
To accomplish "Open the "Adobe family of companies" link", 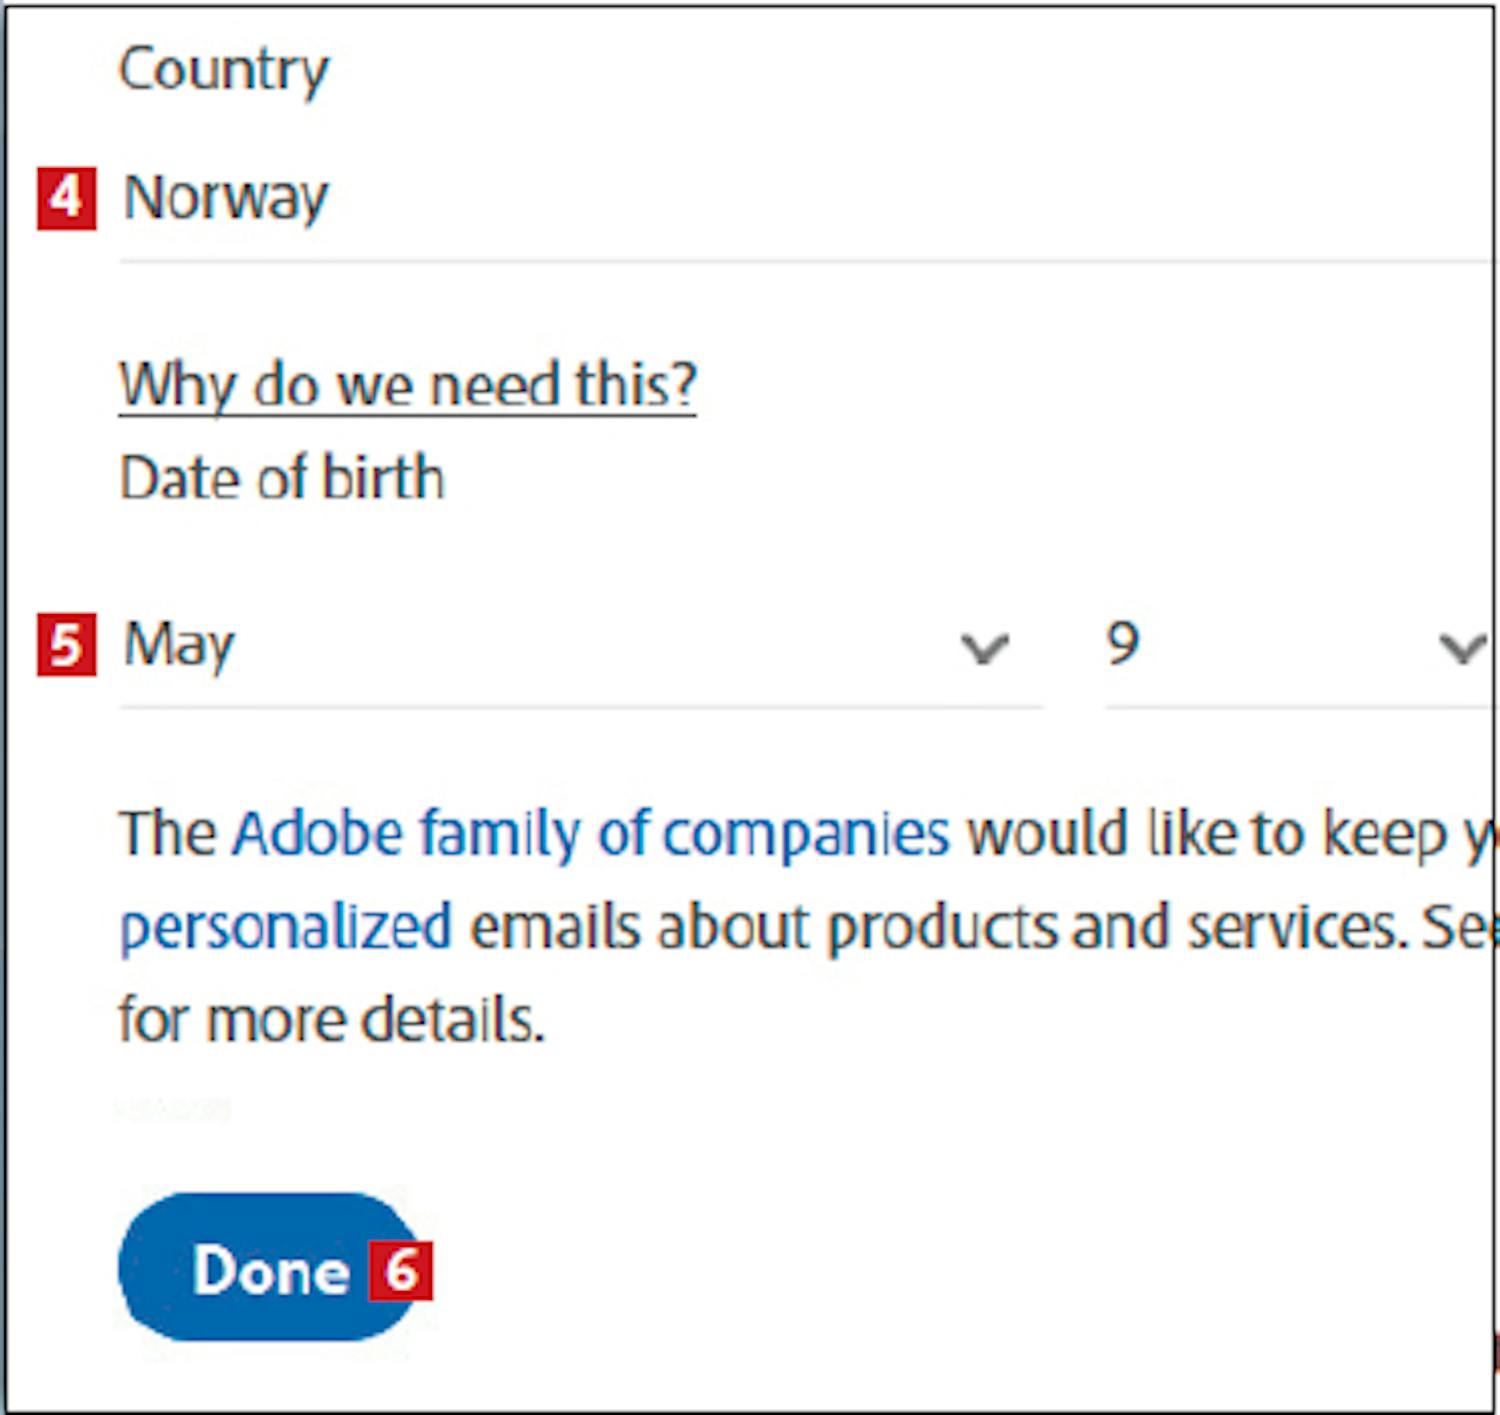I will click(590, 833).
